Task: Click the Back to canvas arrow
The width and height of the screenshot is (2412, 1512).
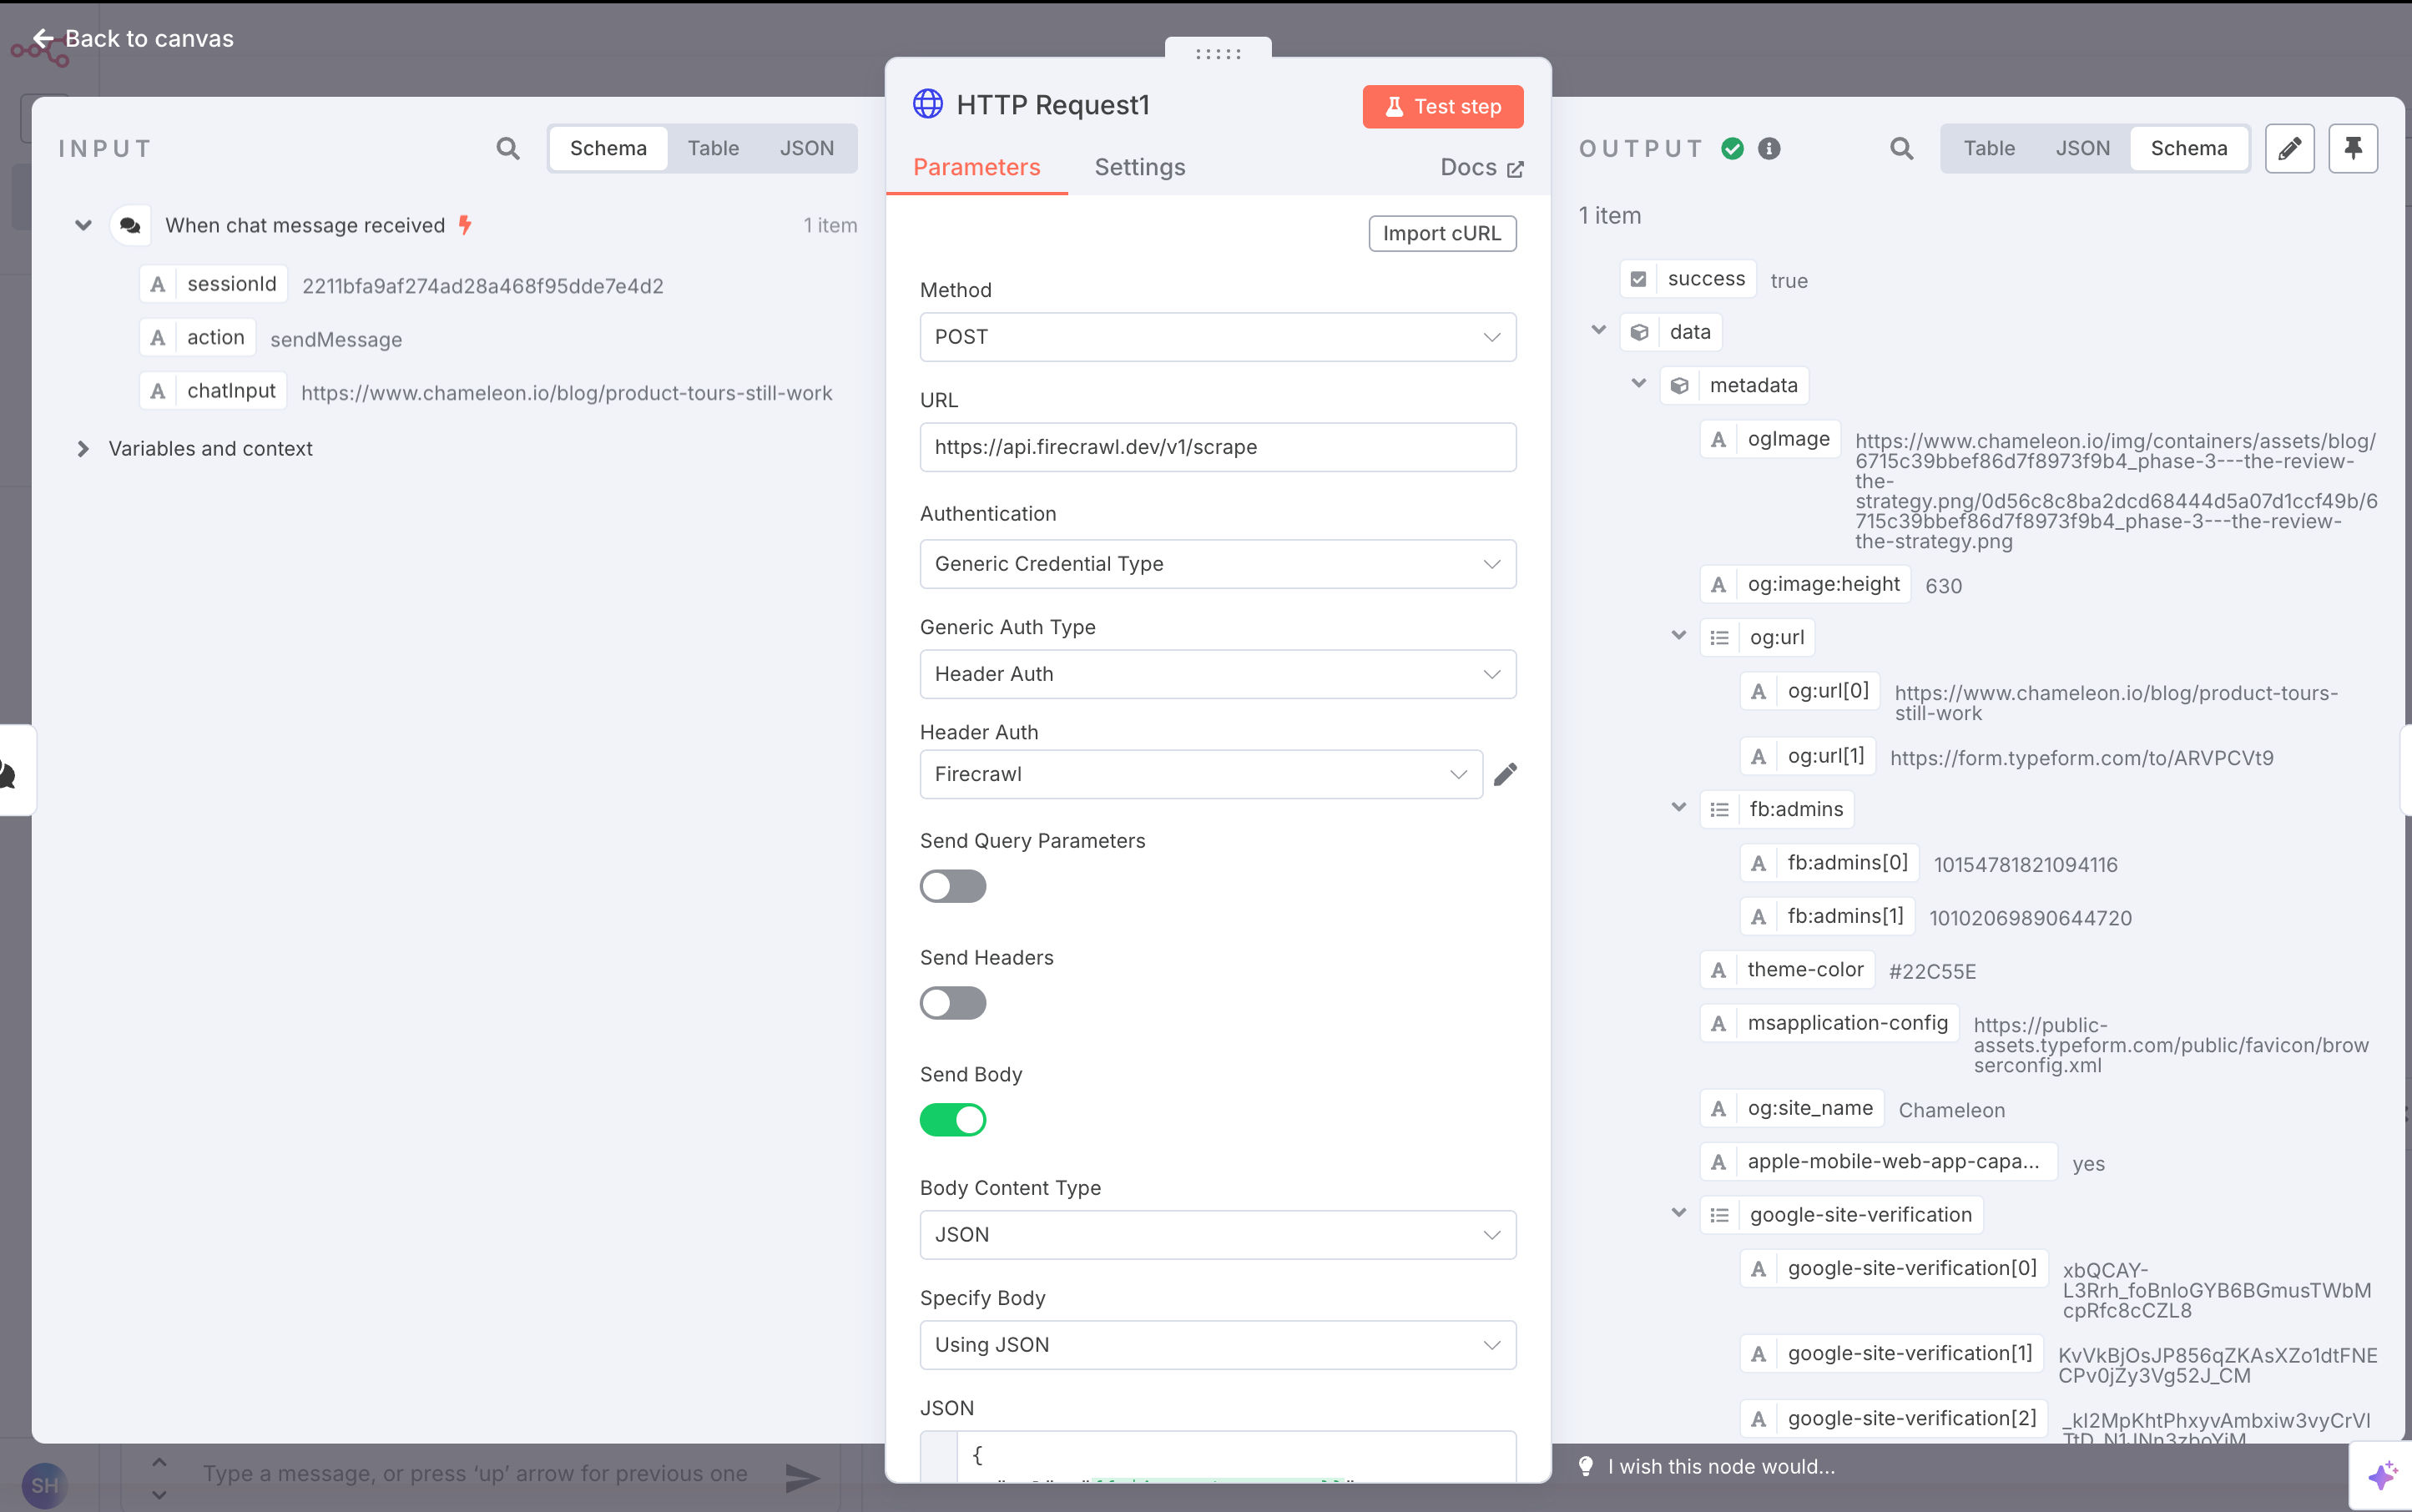Action: coord(42,39)
